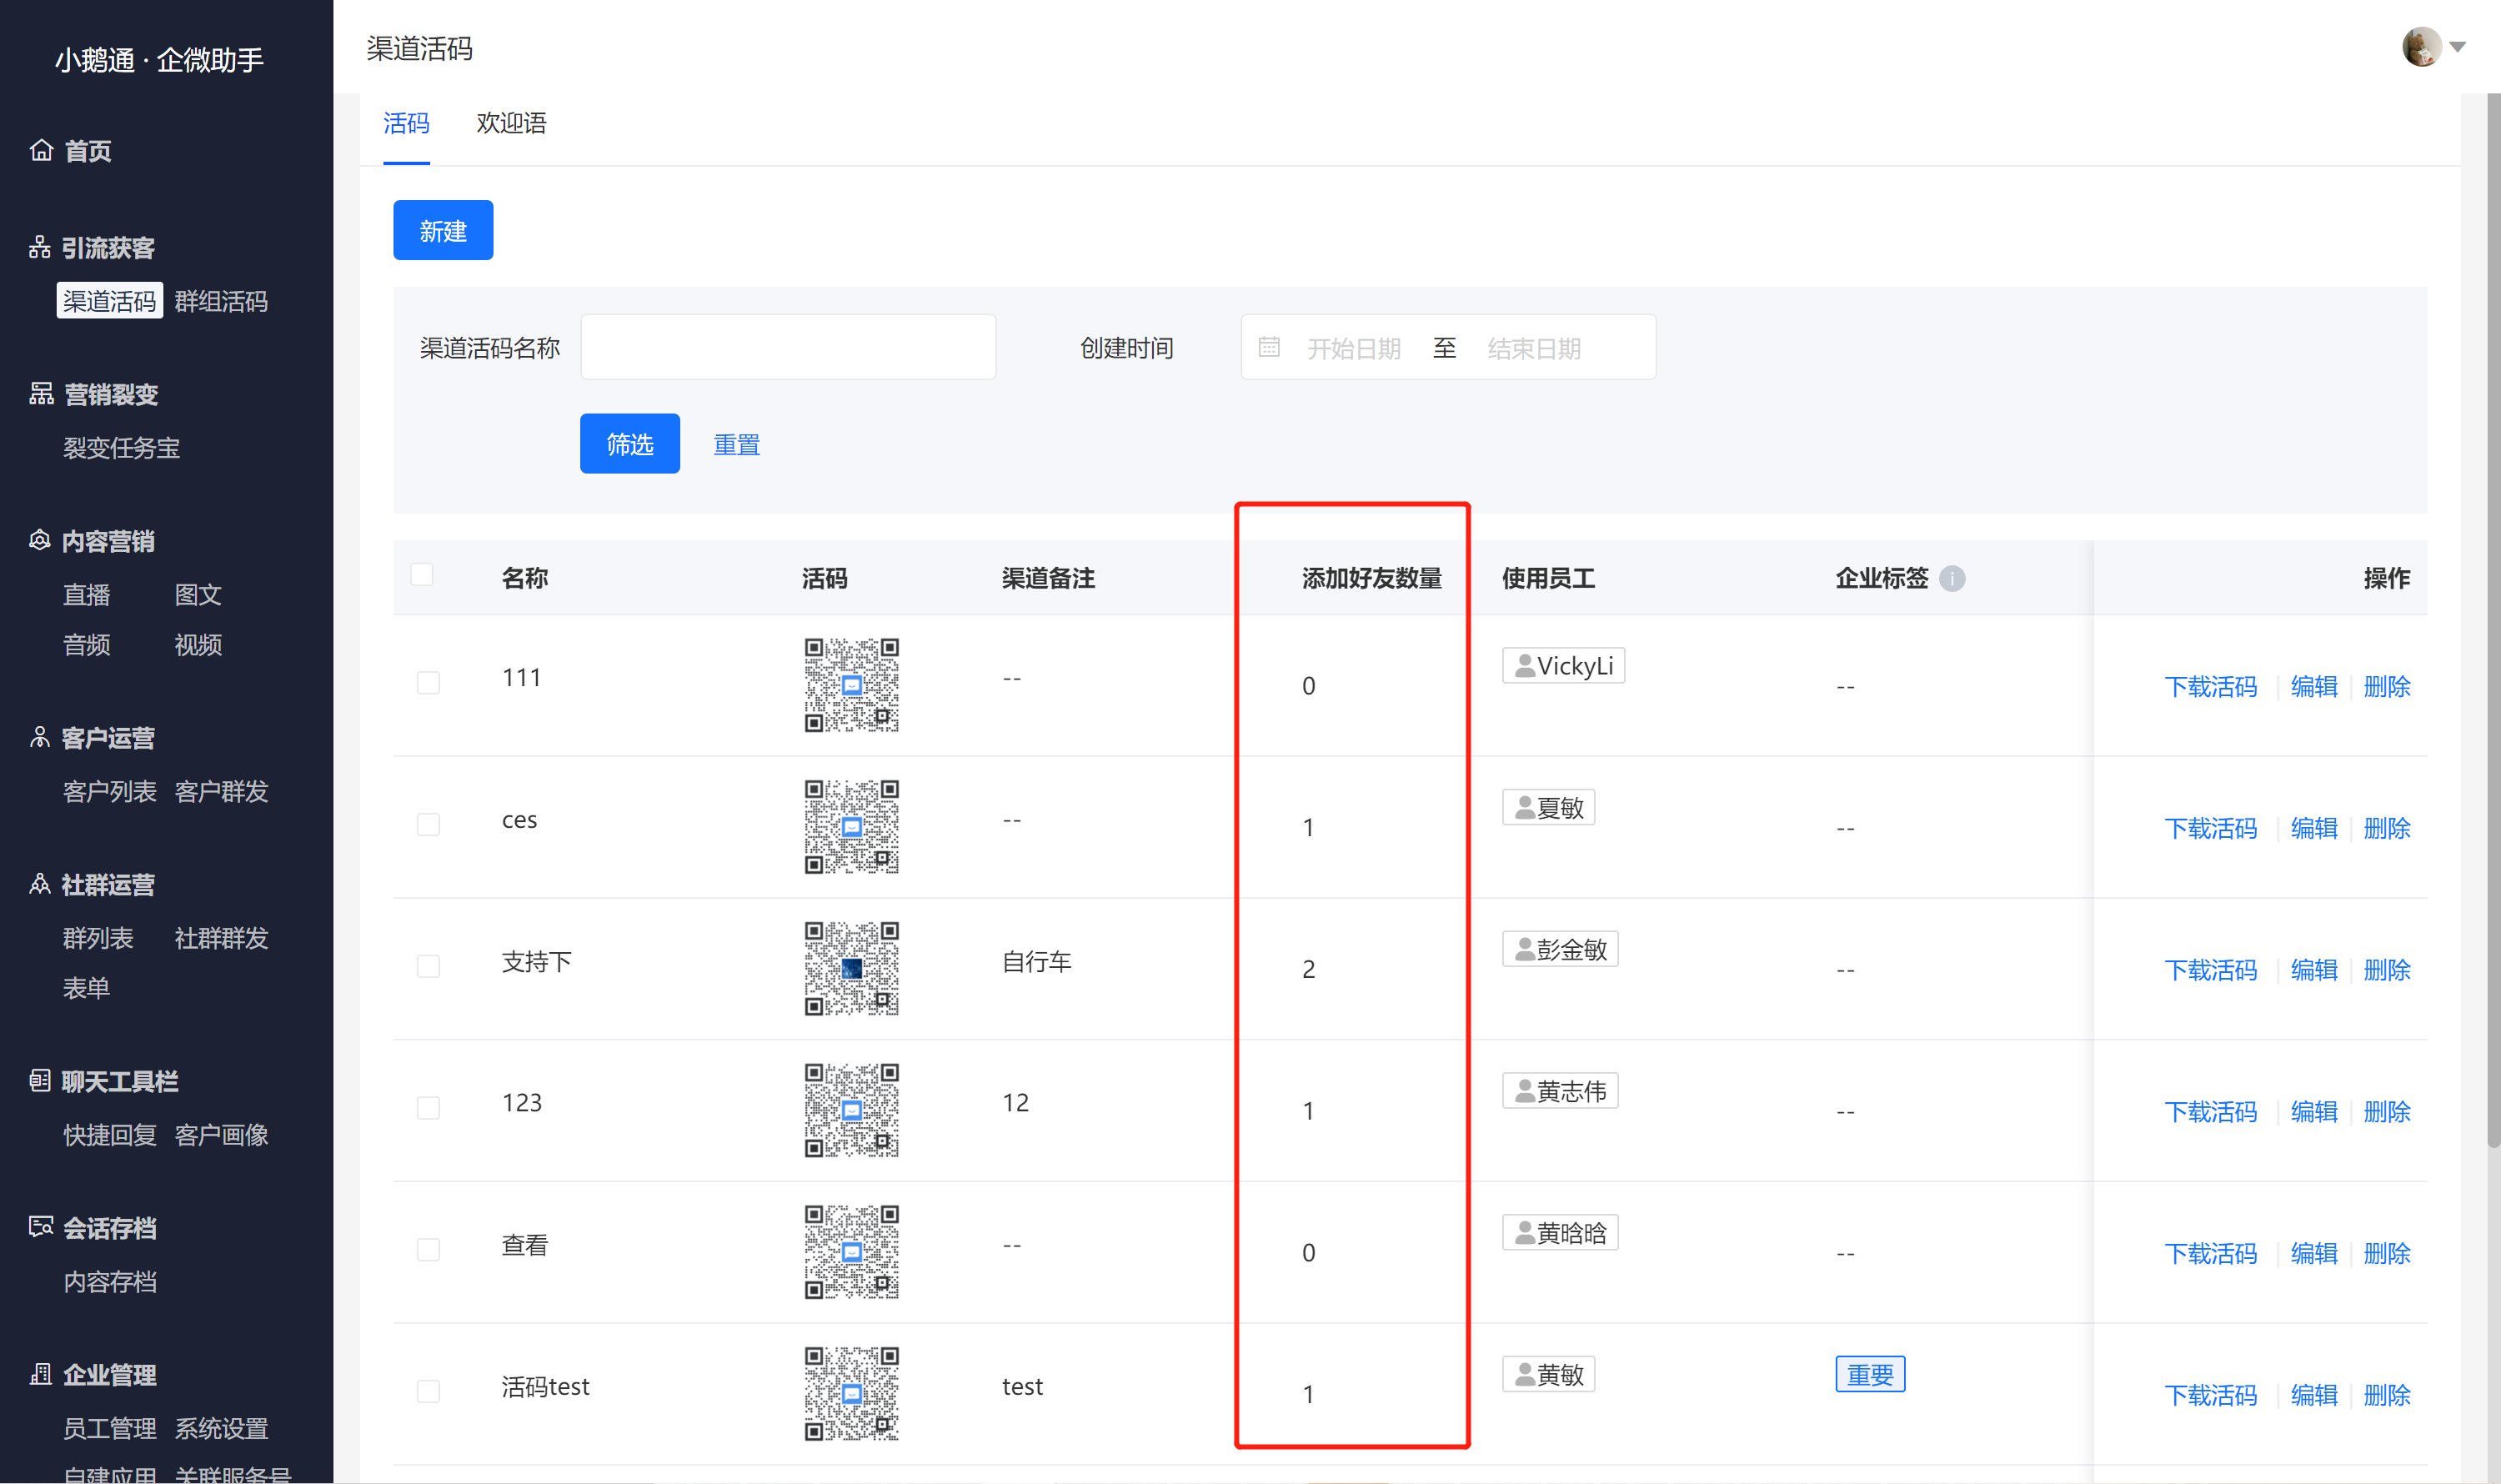This screenshot has height=1484, width=2501.
Task: Click the calendar icon in the date range field
Action: coord(1269,347)
